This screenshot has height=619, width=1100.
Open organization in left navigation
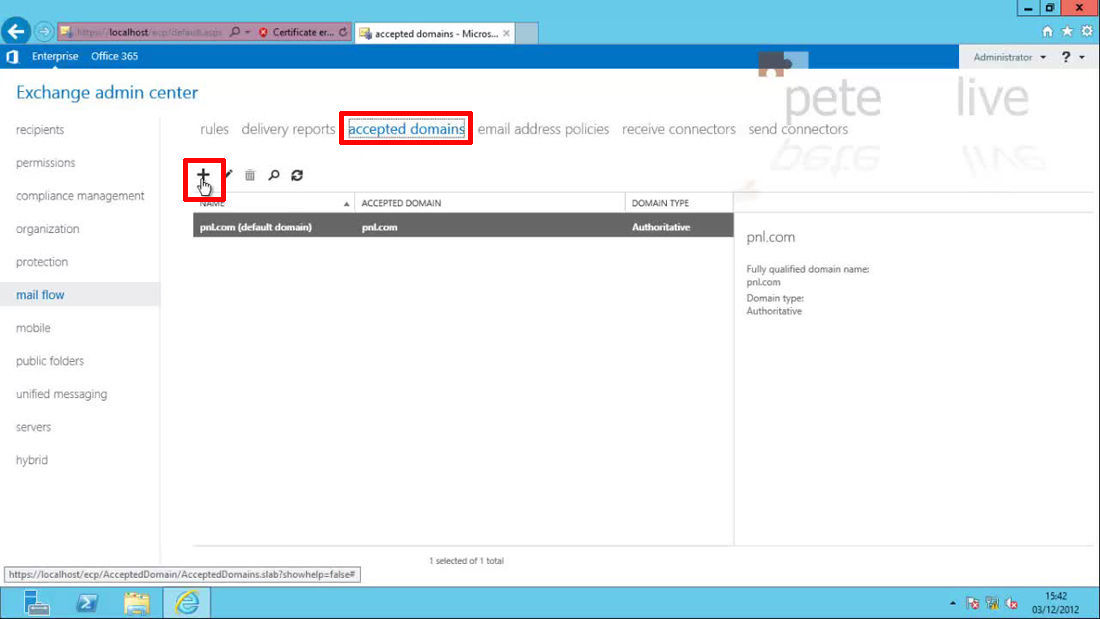(48, 229)
